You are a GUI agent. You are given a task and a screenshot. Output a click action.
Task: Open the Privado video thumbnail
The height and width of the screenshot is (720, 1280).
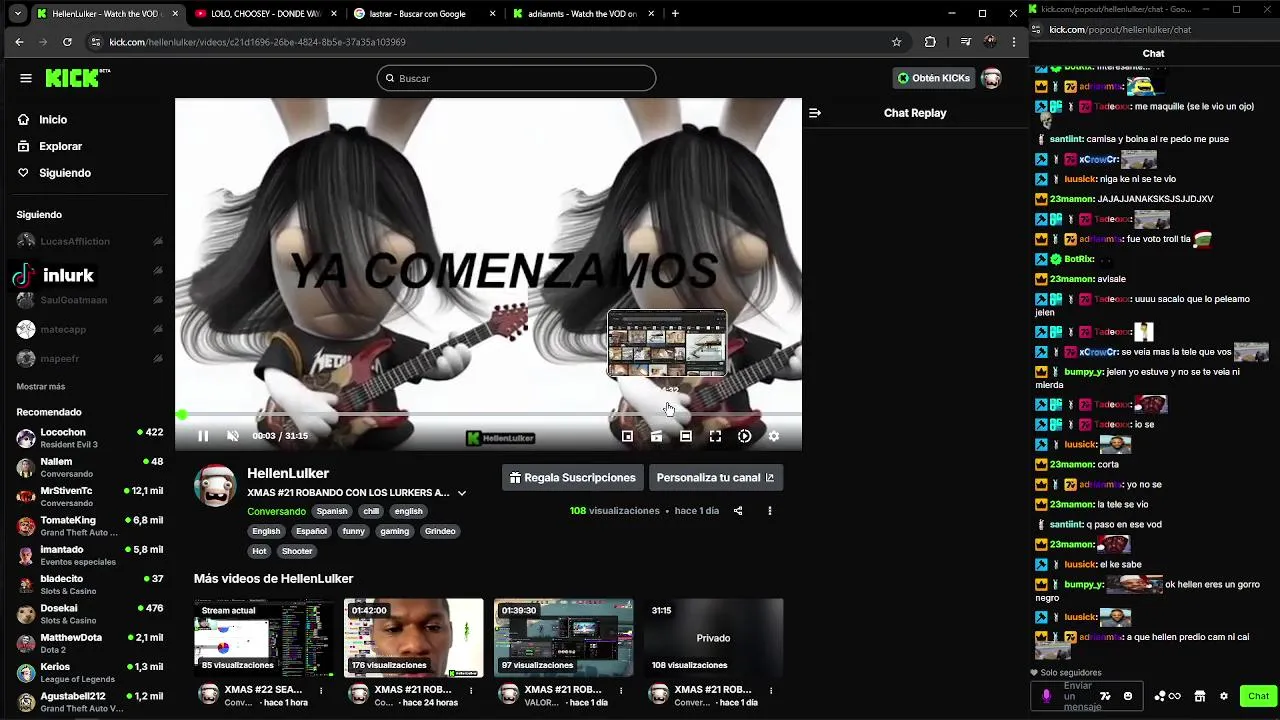713,638
